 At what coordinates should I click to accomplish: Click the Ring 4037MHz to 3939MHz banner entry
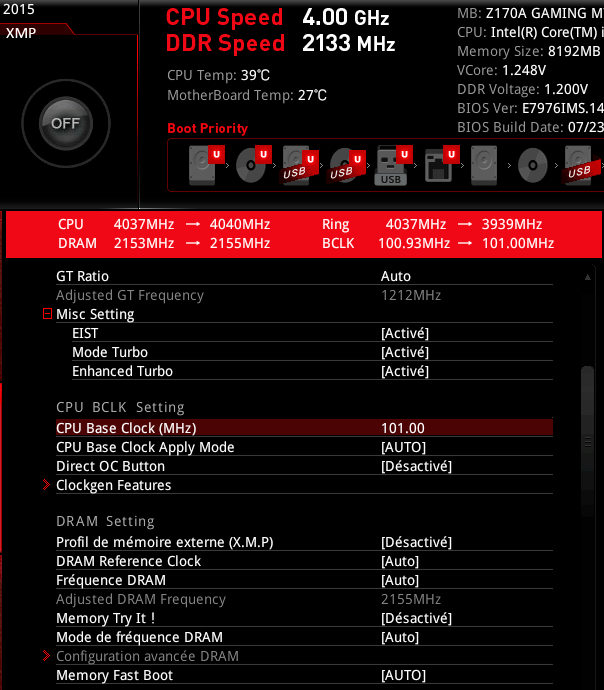click(432, 224)
